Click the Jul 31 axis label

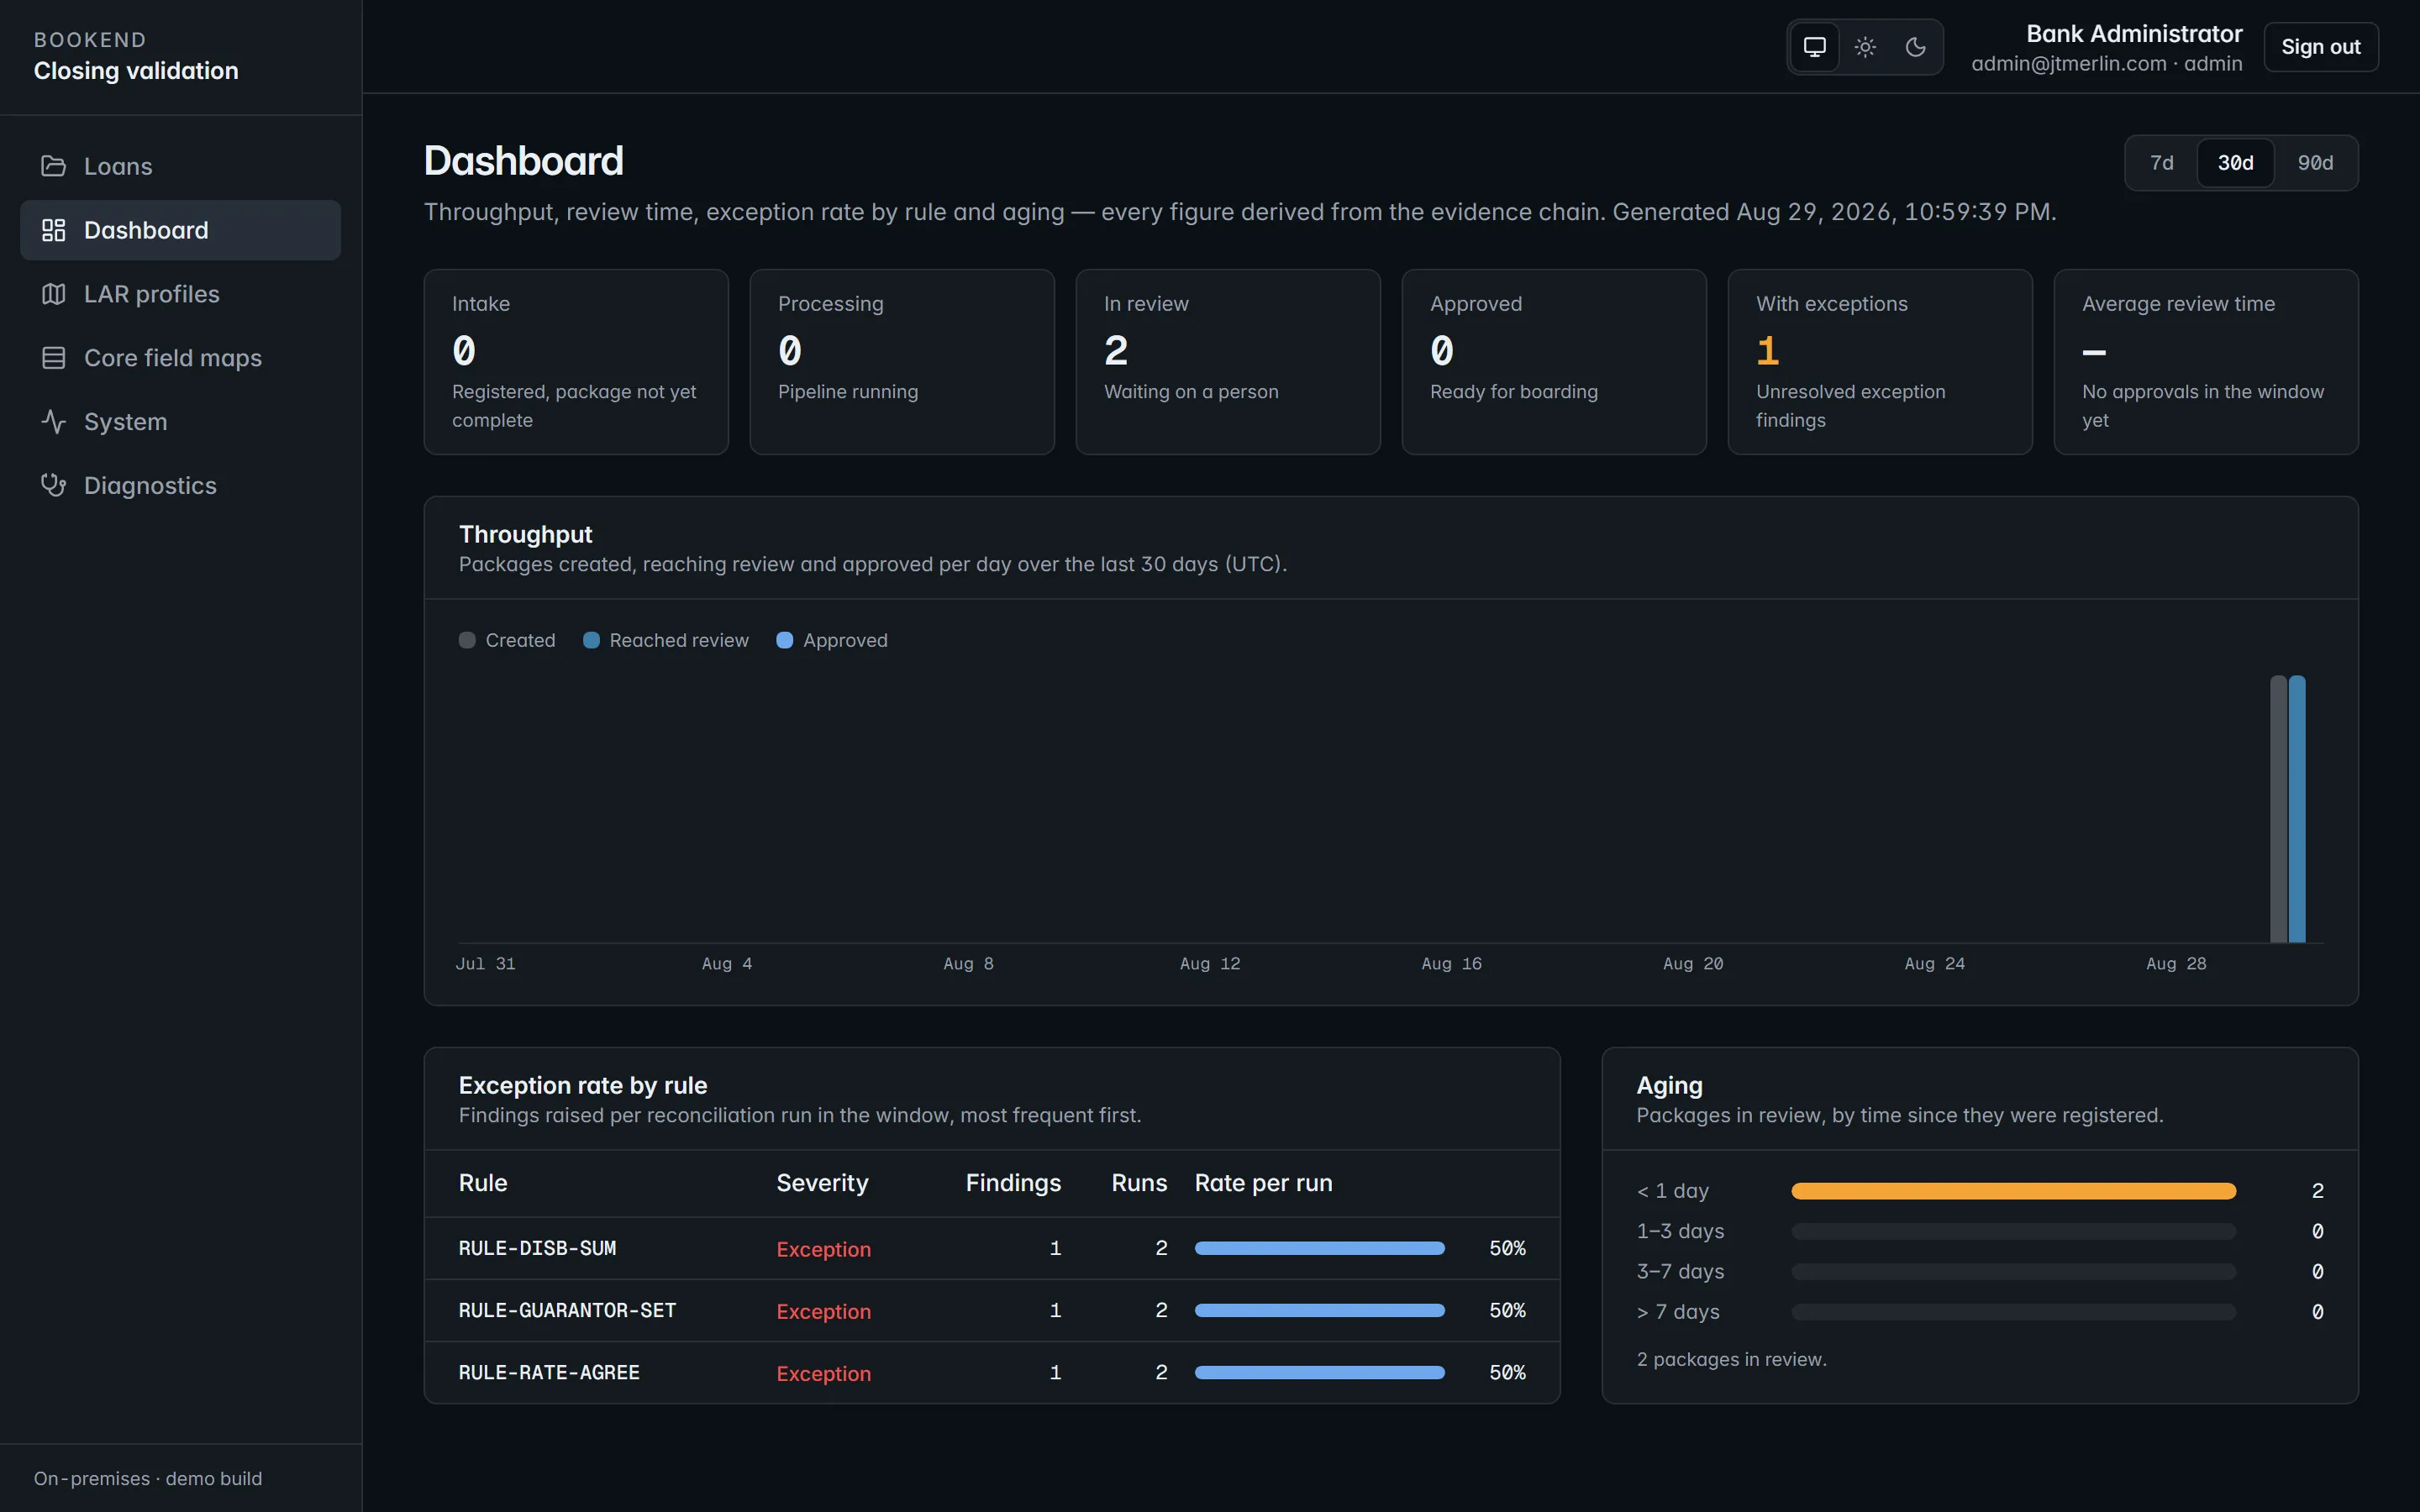pos(485,964)
